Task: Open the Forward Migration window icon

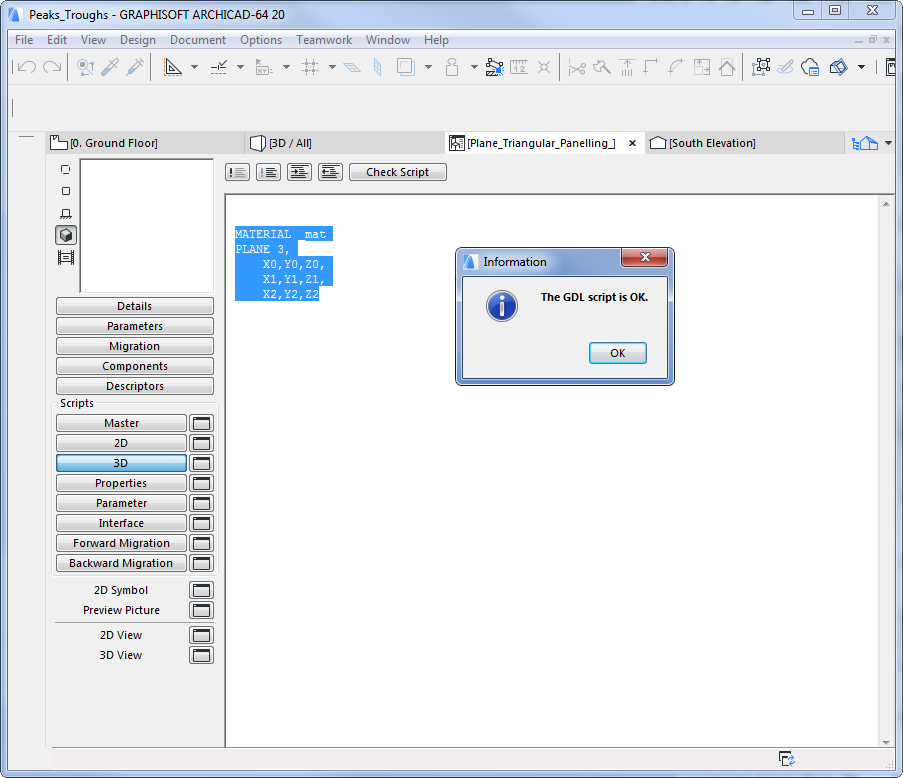Action: [x=202, y=543]
